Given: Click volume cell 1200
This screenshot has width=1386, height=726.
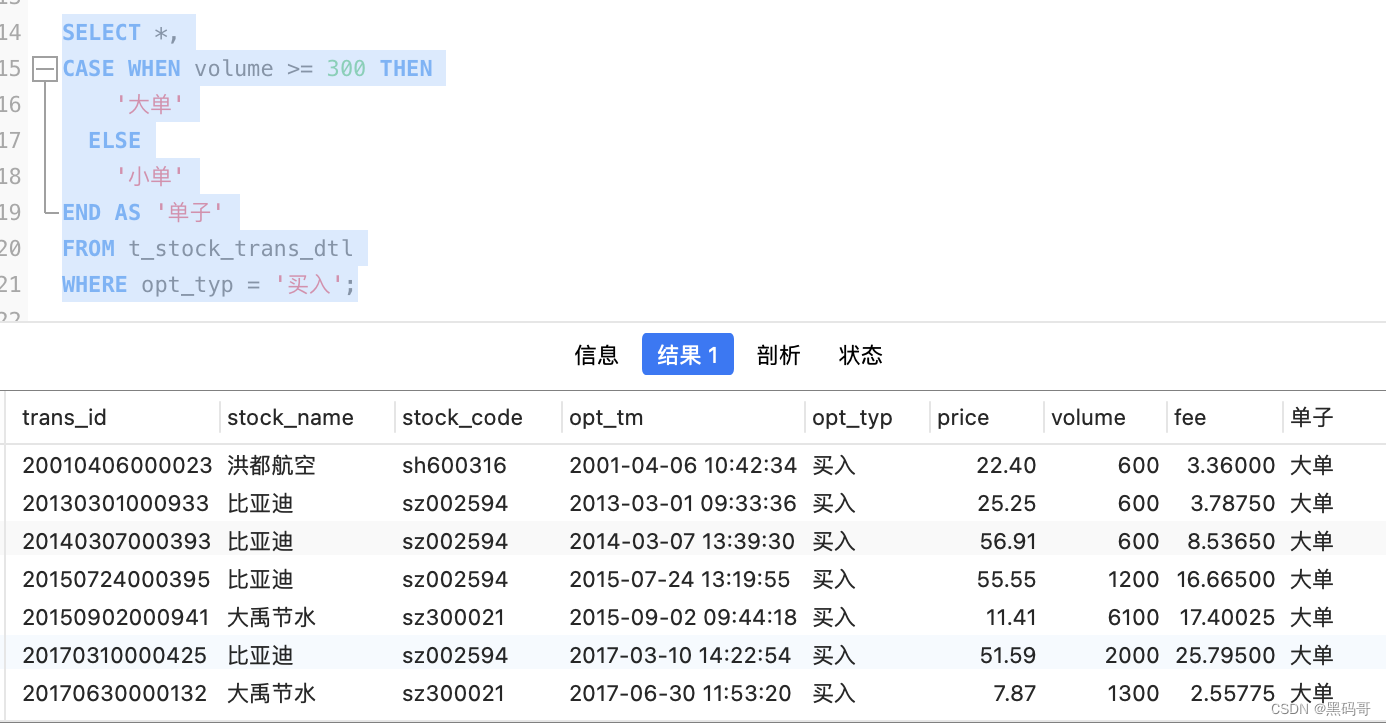Looking at the screenshot, I should pos(1133,579).
